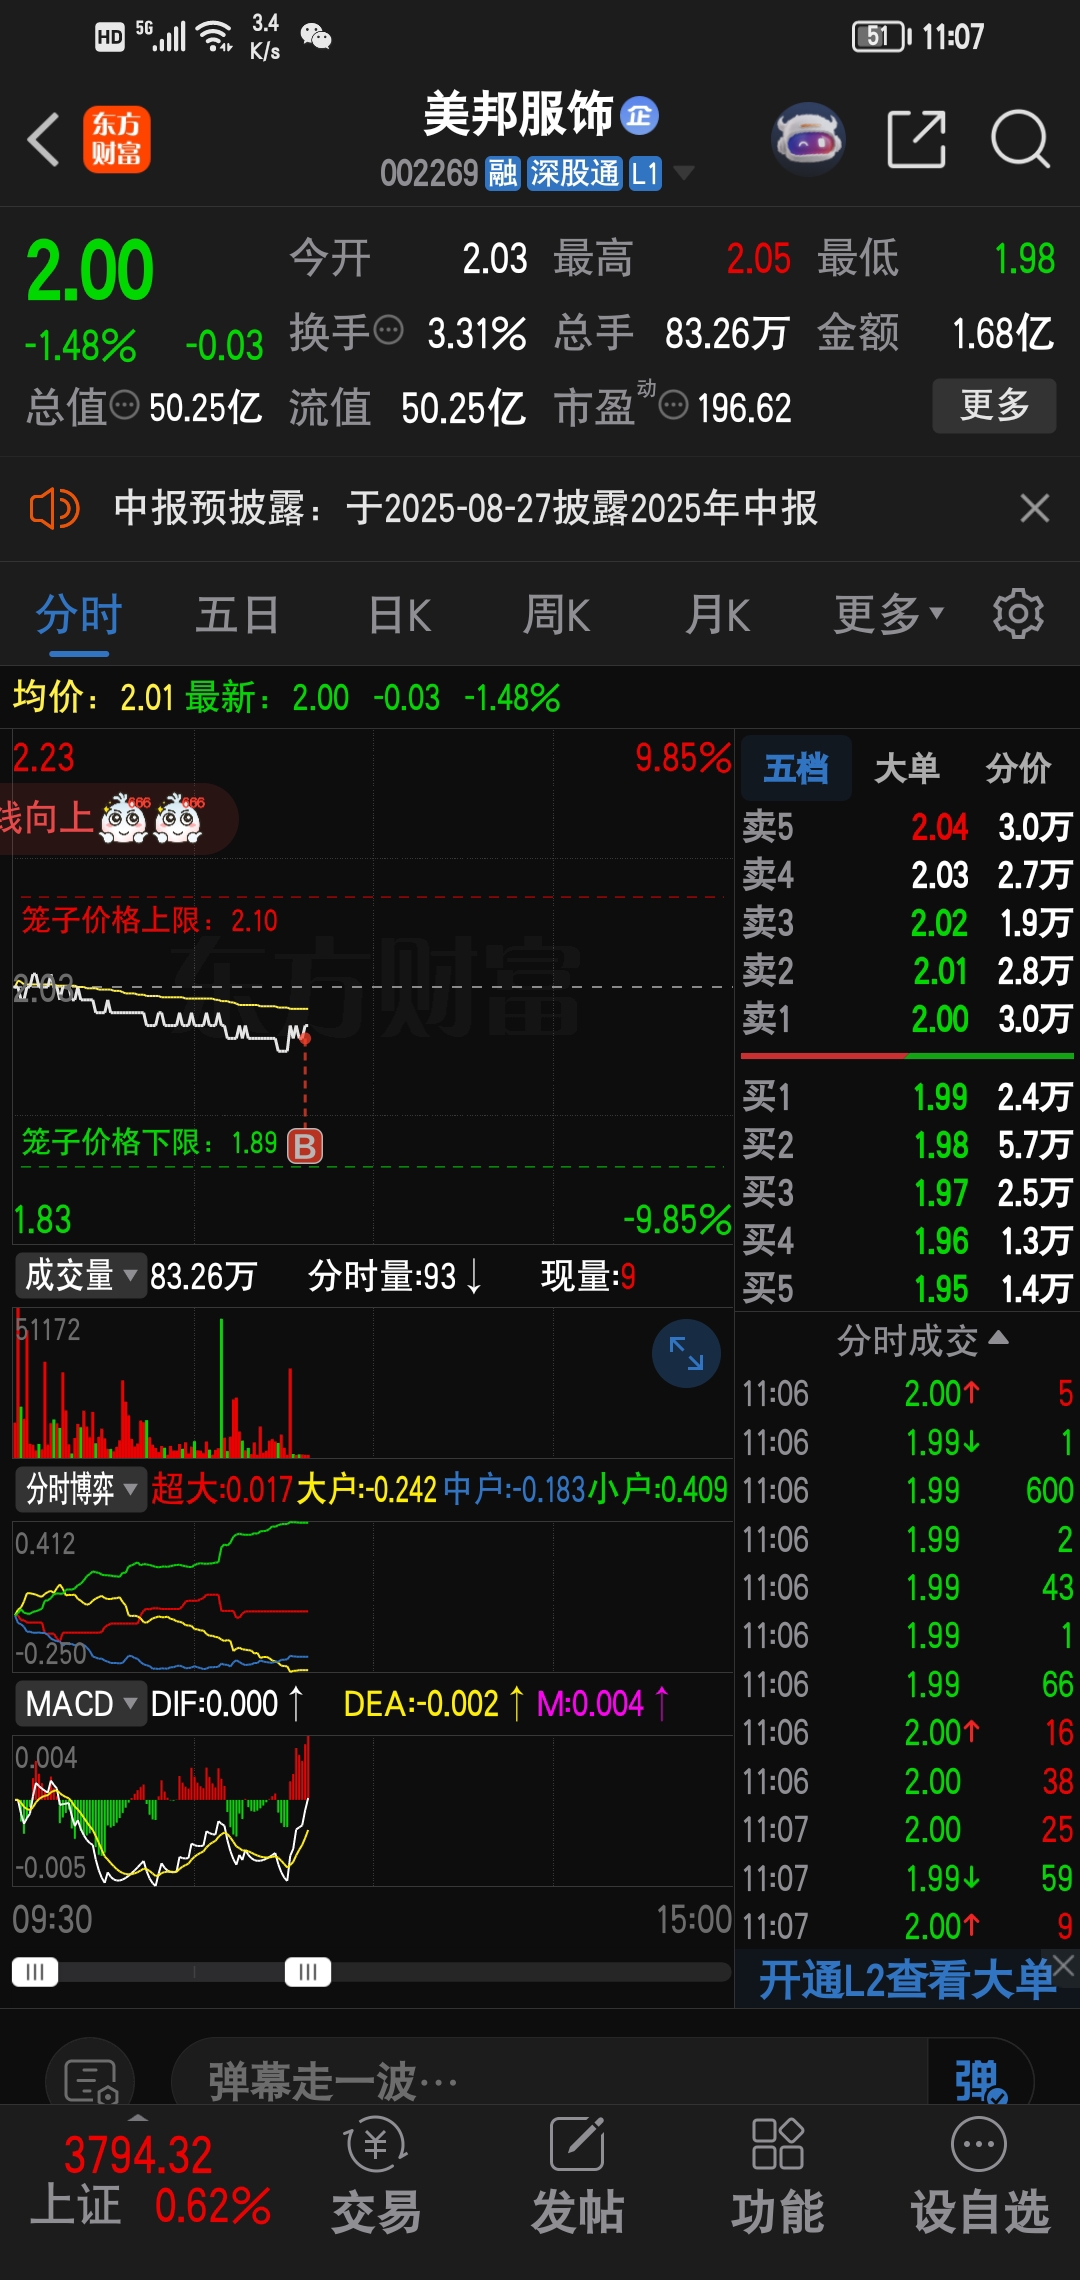The width and height of the screenshot is (1080, 2280).
Task: Switch to the 分时 tab
Action: [x=79, y=615]
